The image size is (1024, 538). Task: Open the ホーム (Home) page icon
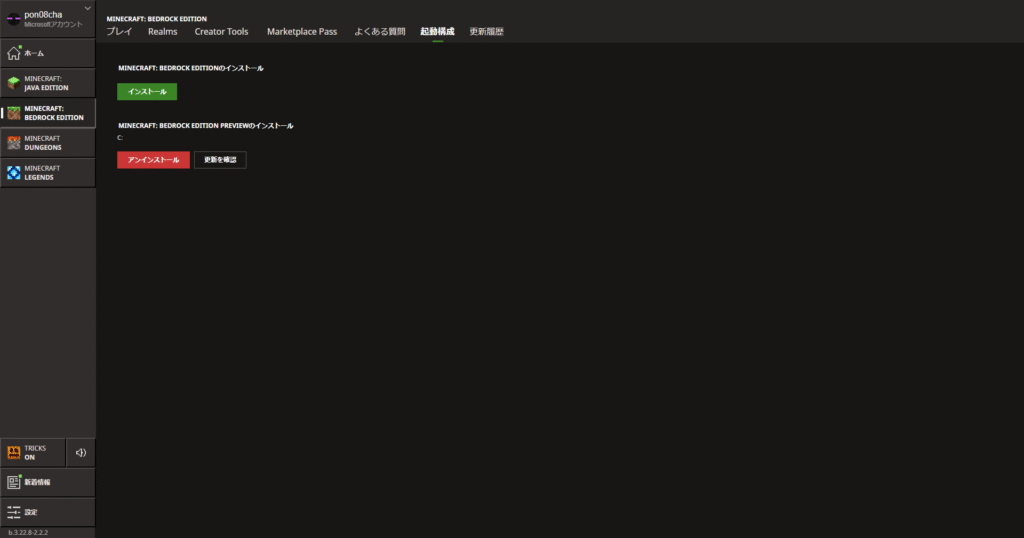pyautogui.click(x=14, y=53)
